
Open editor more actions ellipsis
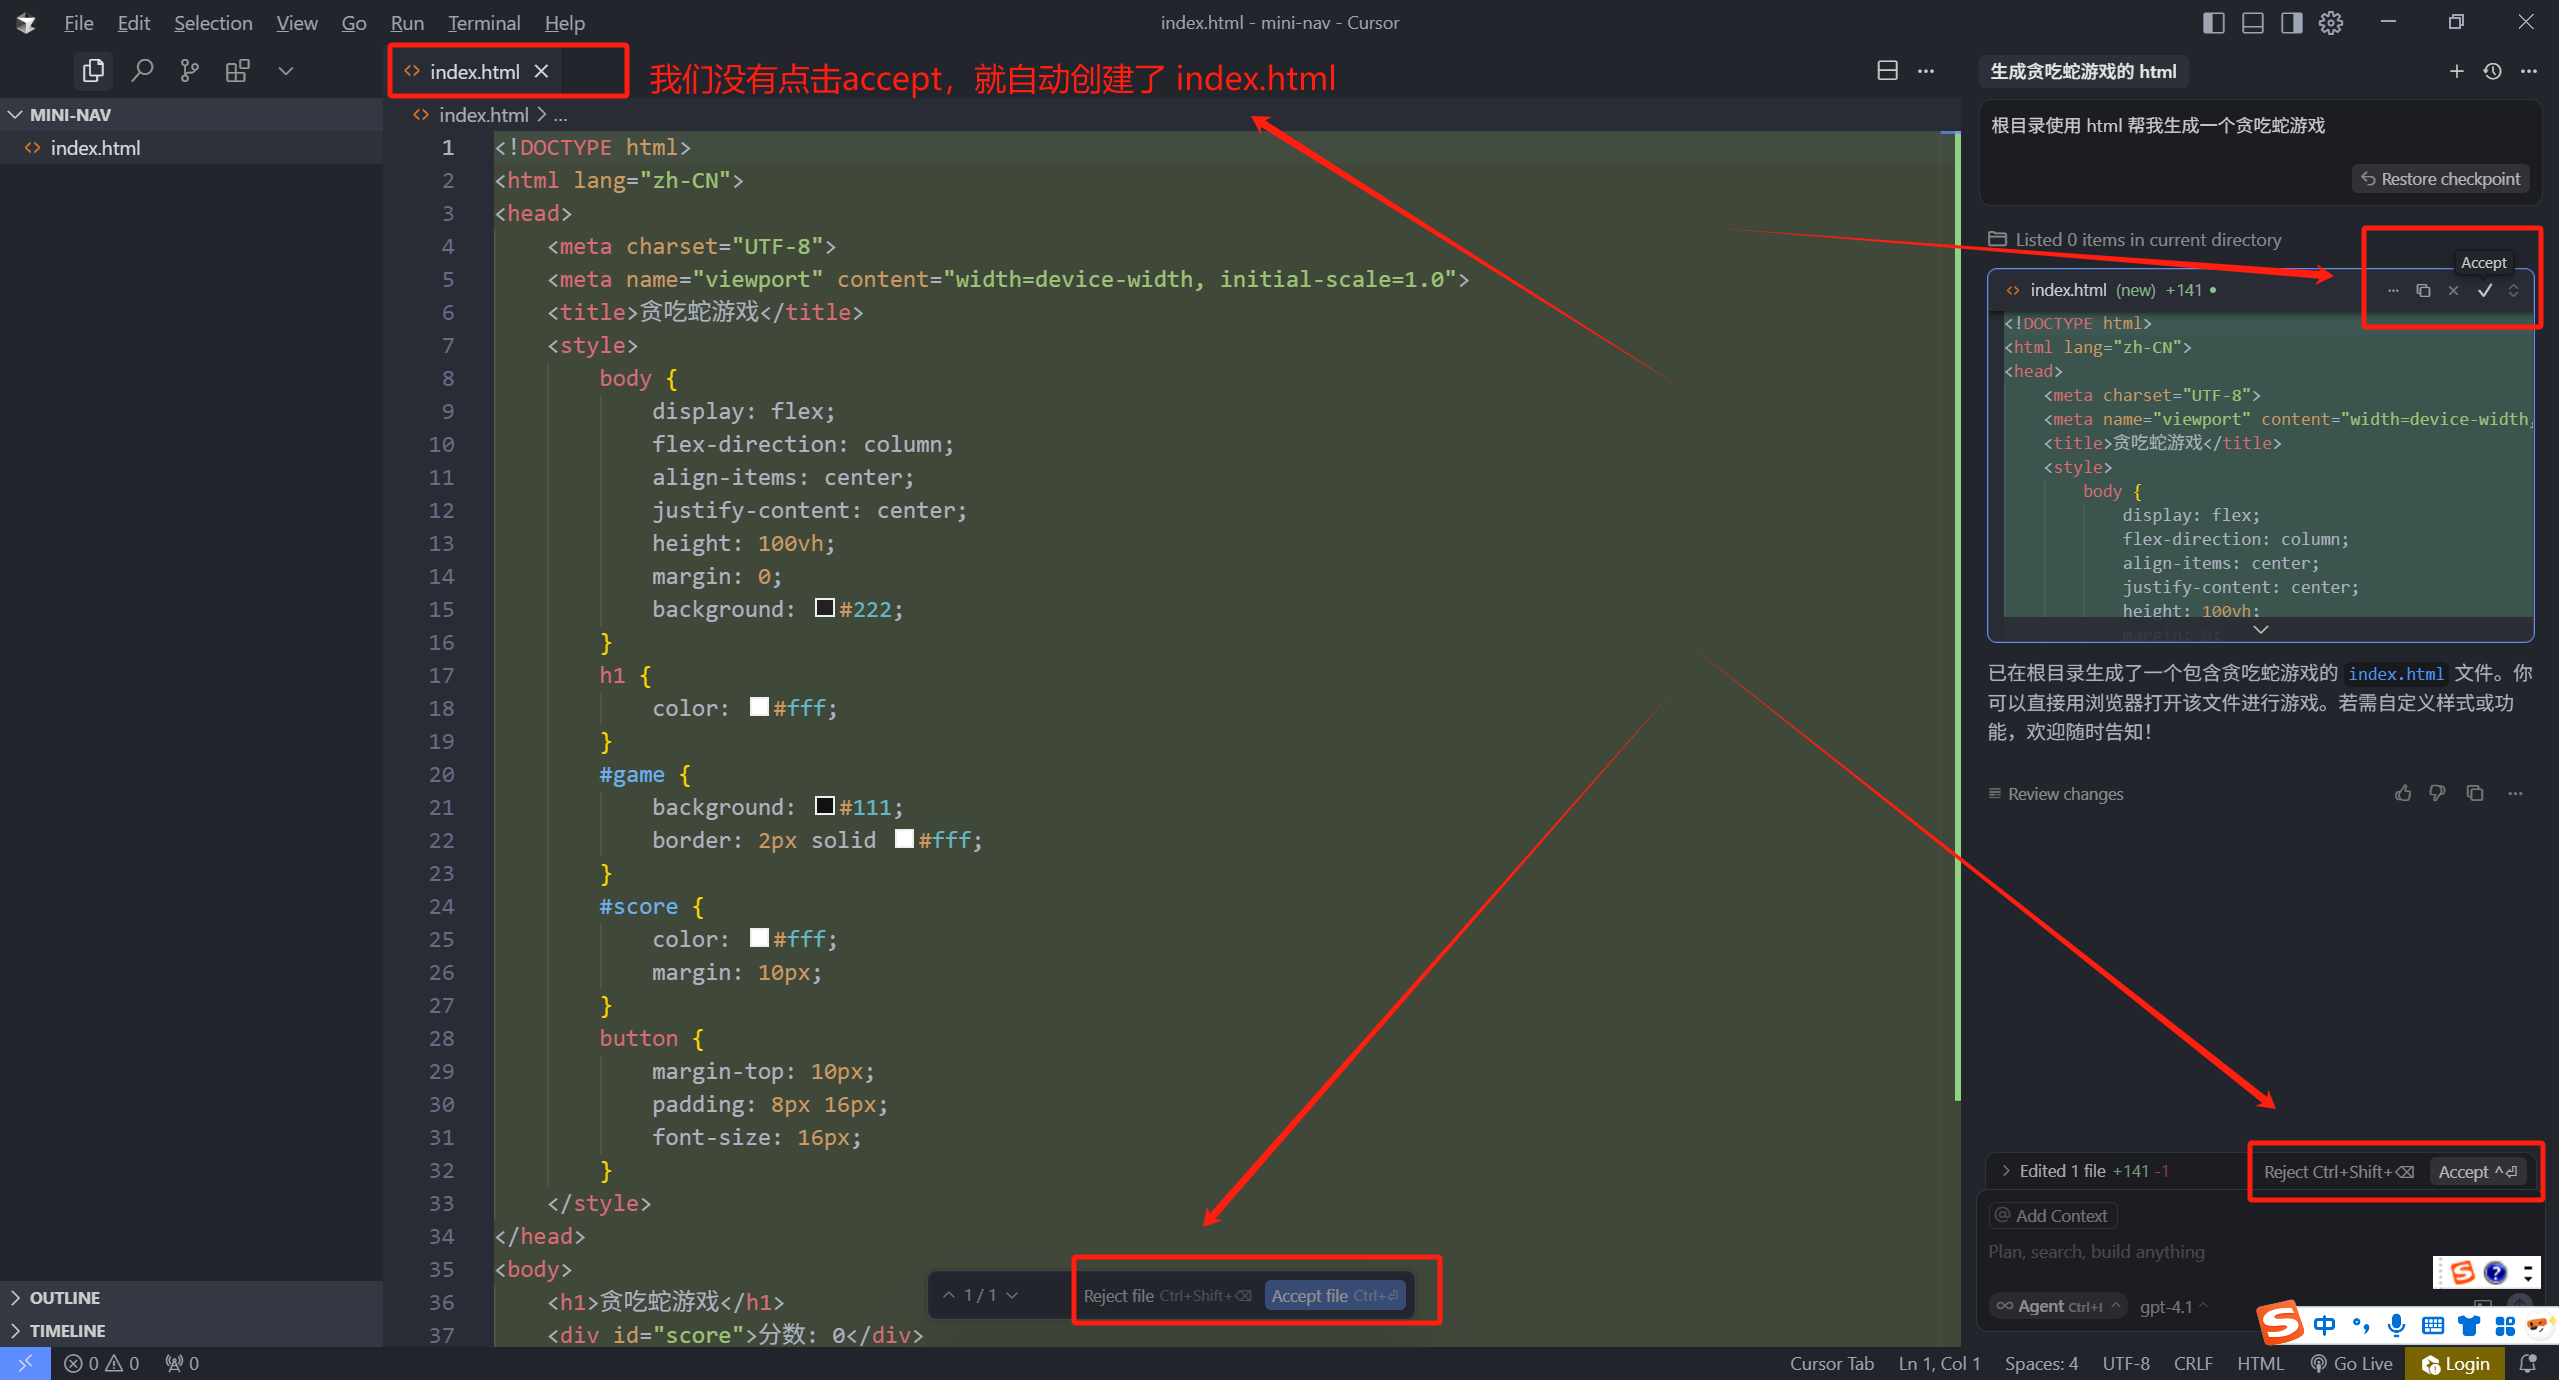[x=1926, y=71]
